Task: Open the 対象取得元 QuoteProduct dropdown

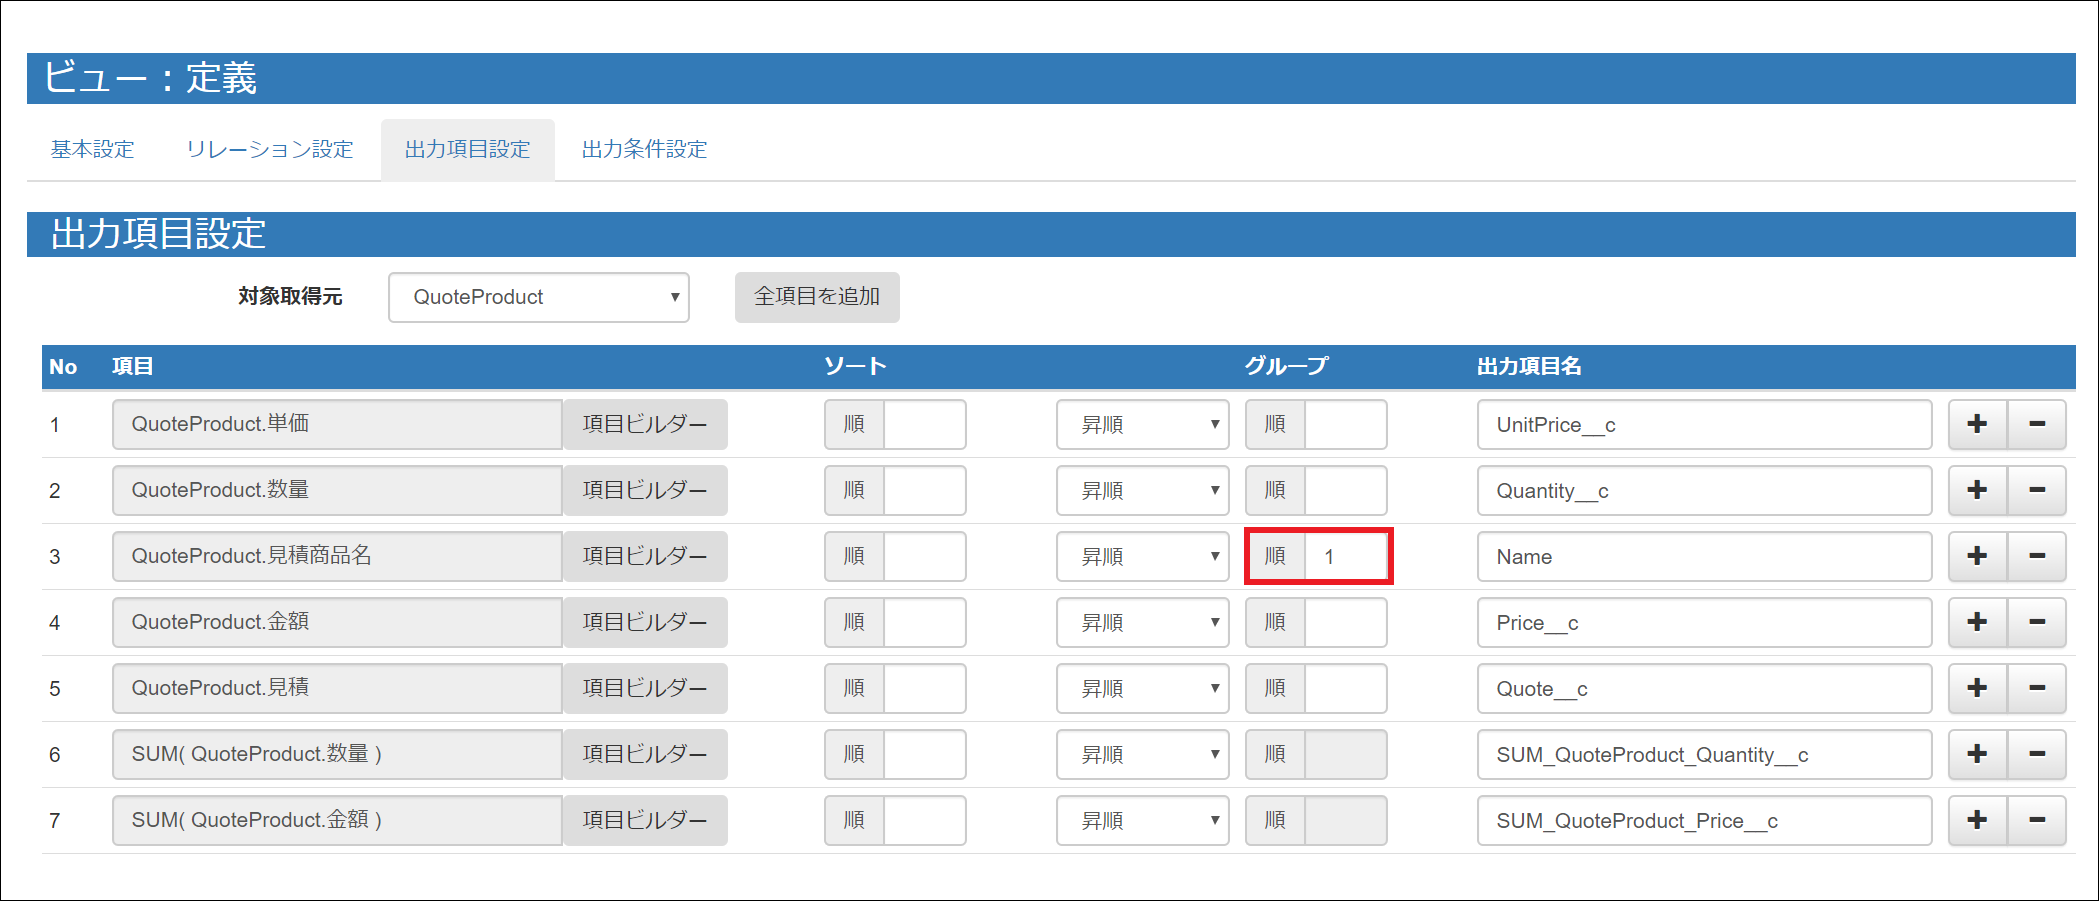Action: pos(538,297)
